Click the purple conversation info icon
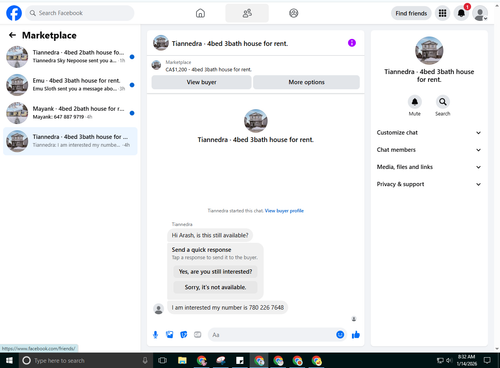The image size is (500, 368). pyautogui.click(x=352, y=43)
